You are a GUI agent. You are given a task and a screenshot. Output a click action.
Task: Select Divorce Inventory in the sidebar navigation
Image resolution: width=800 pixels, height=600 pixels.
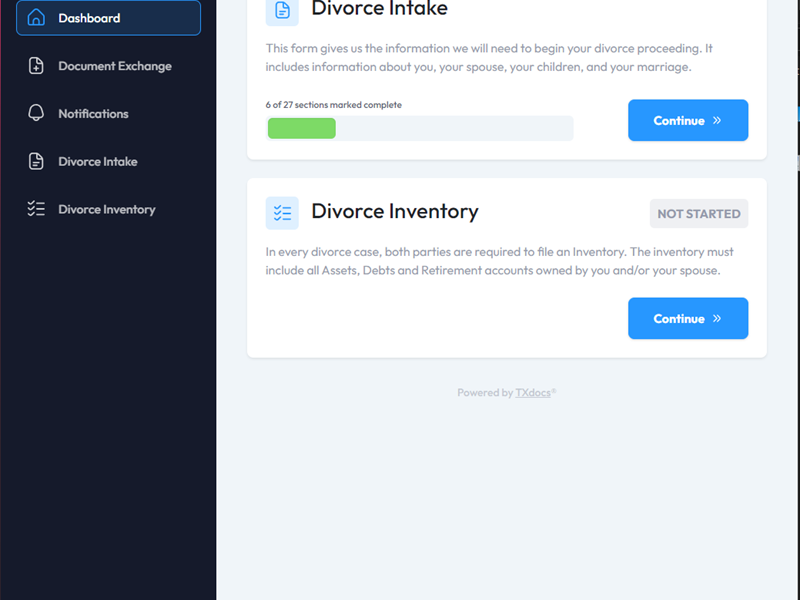[107, 210]
